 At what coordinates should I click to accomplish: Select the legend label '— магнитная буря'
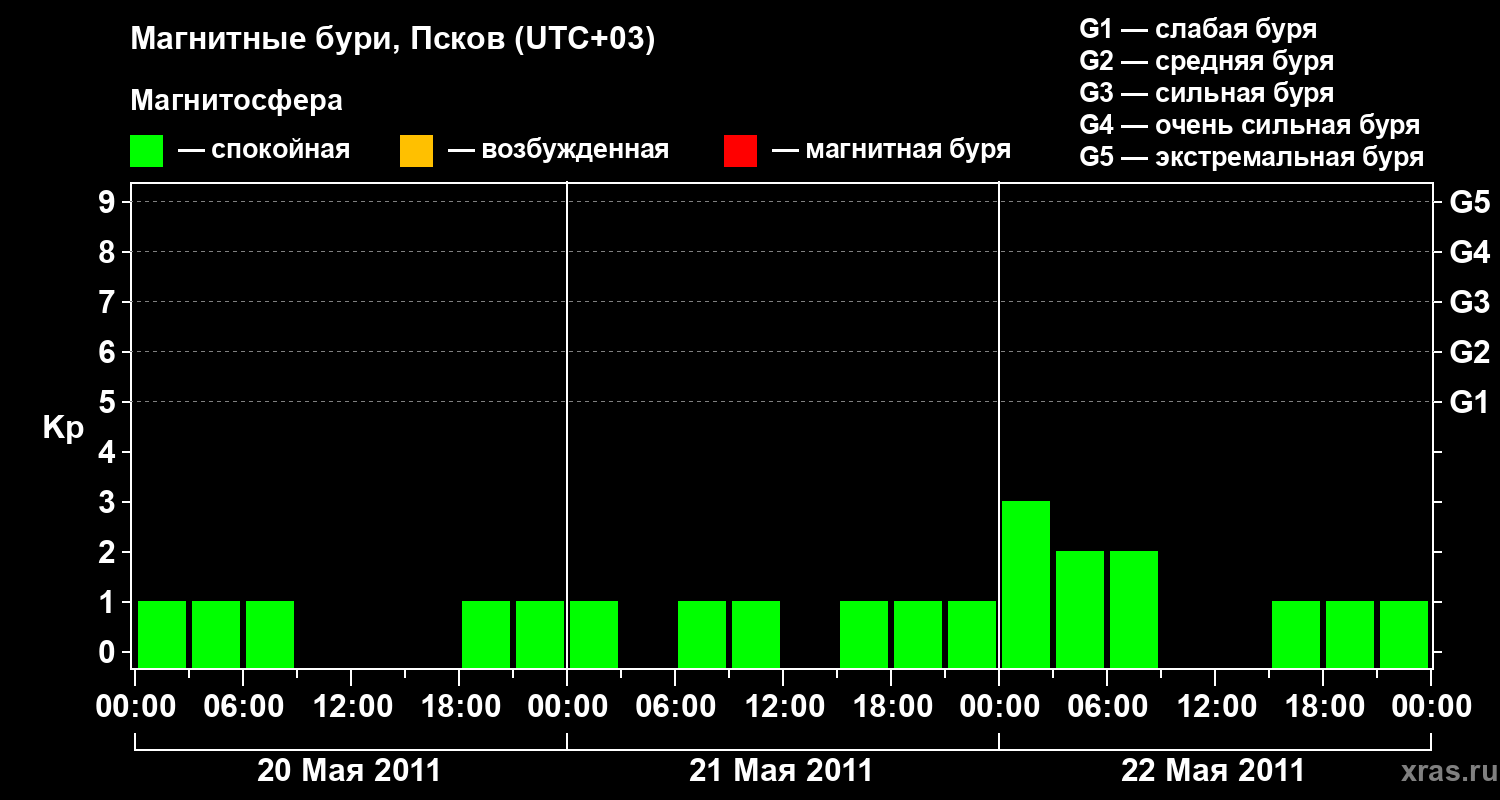coord(892,150)
